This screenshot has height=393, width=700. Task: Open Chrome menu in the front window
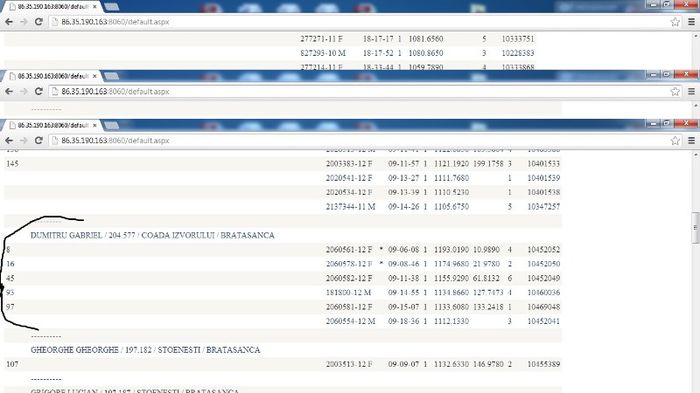pos(692,141)
